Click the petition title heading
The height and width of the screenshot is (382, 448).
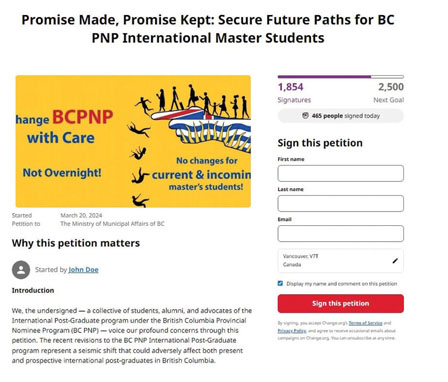pos(208,29)
